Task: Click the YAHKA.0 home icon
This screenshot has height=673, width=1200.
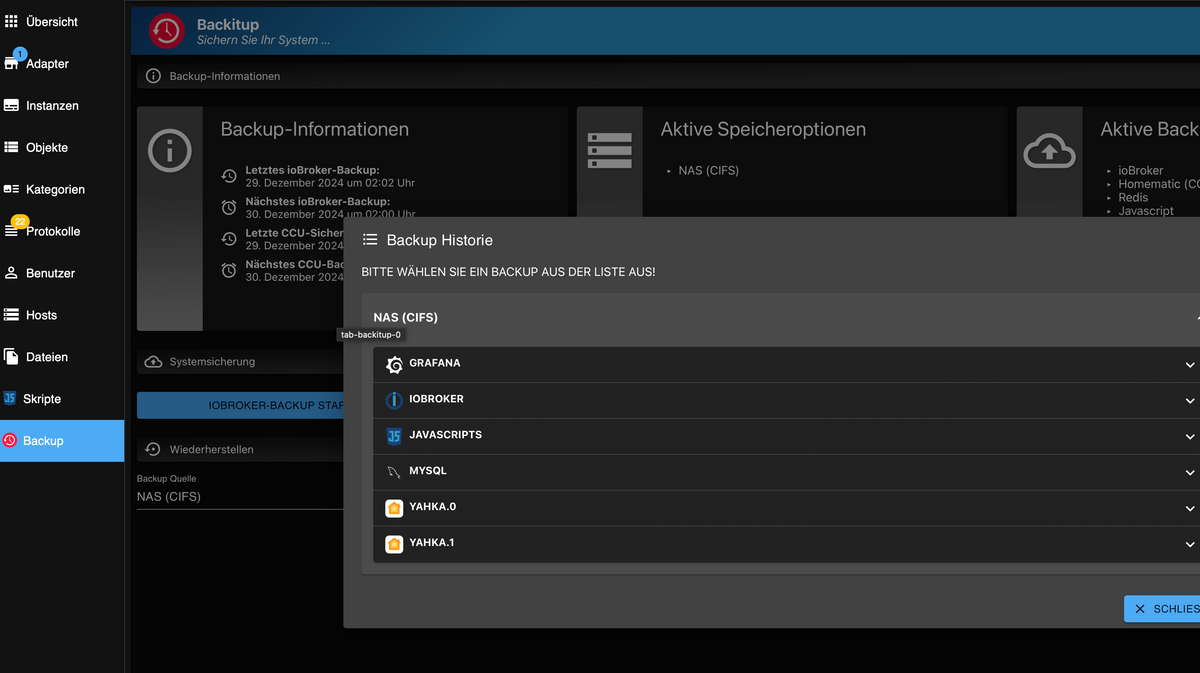Action: coord(394,508)
